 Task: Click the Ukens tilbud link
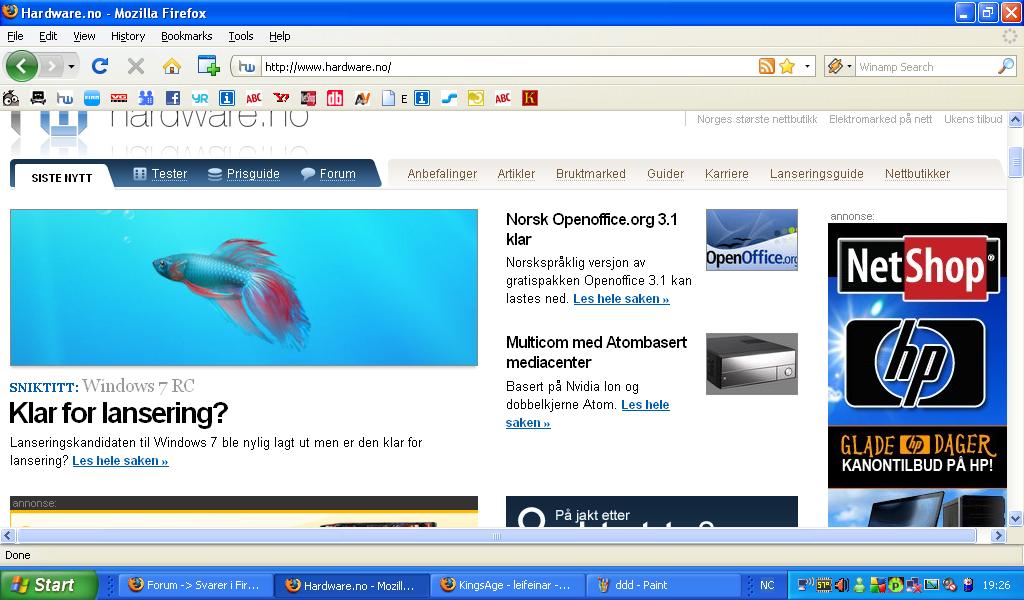click(x=972, y=119)
